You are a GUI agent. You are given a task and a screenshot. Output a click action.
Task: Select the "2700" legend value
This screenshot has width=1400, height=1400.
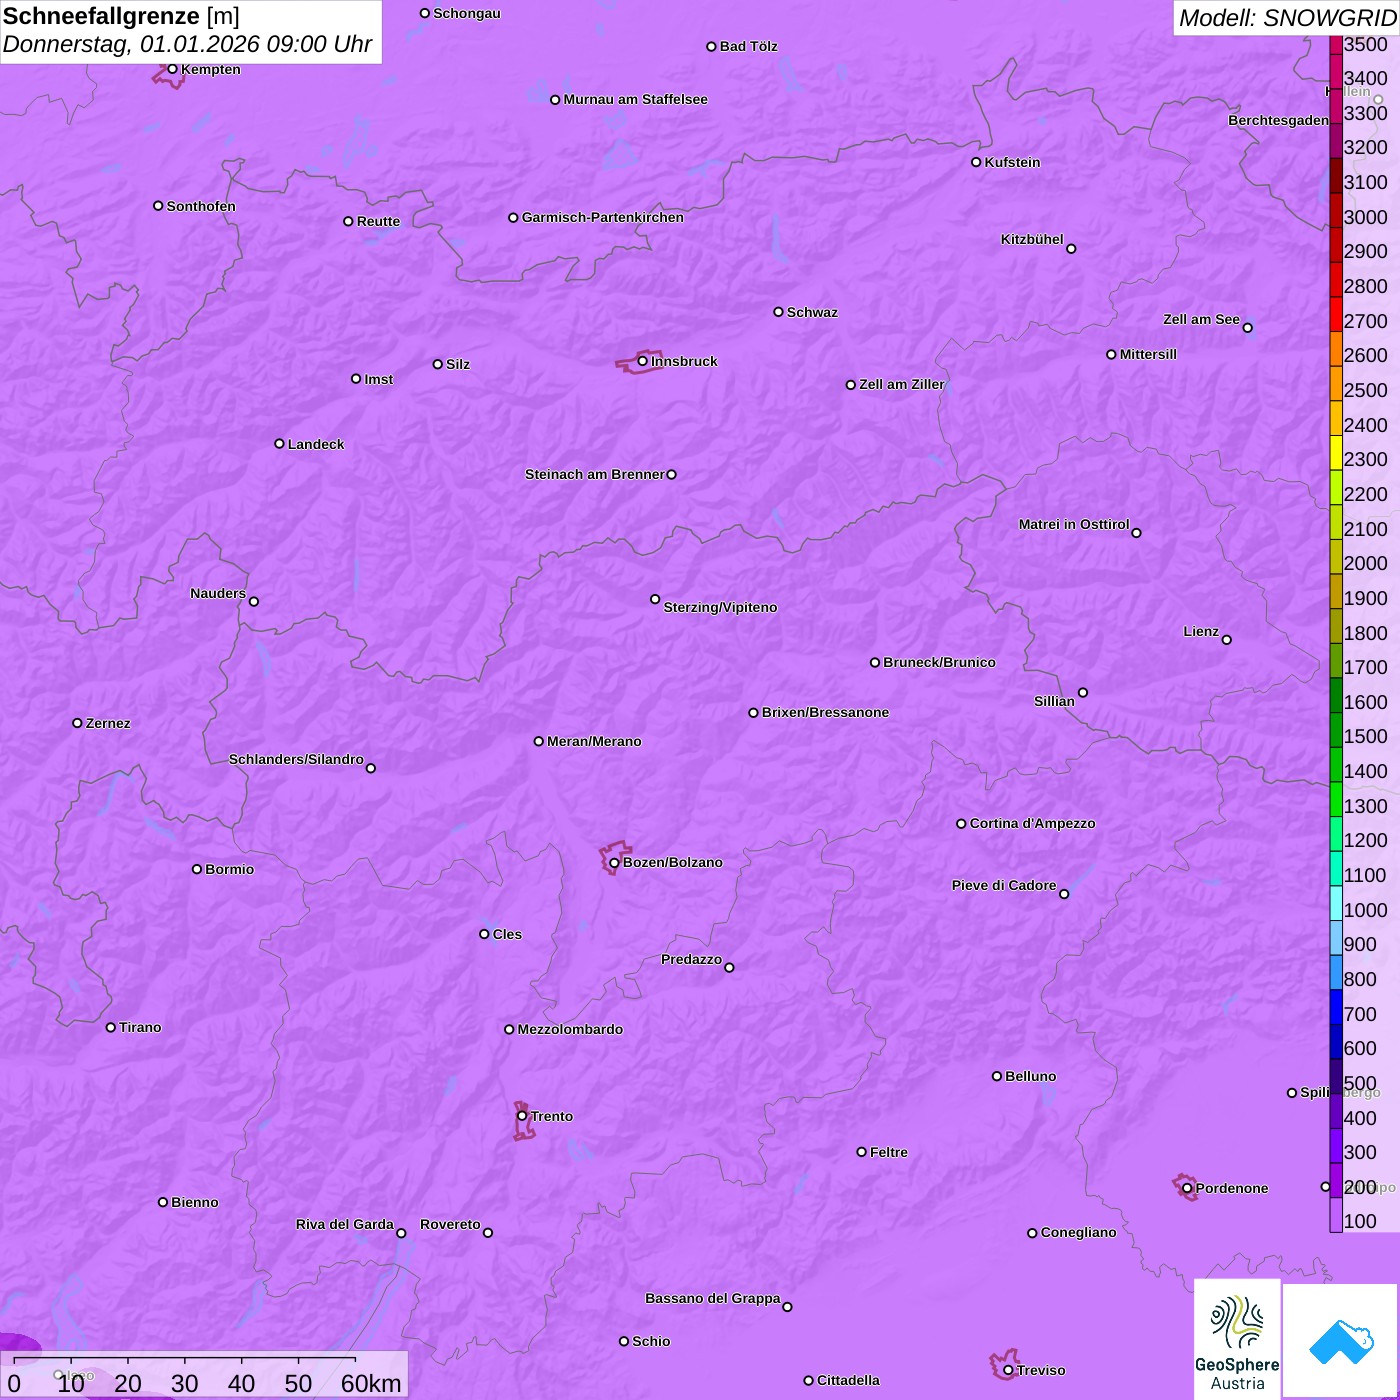pos(1366,321)
